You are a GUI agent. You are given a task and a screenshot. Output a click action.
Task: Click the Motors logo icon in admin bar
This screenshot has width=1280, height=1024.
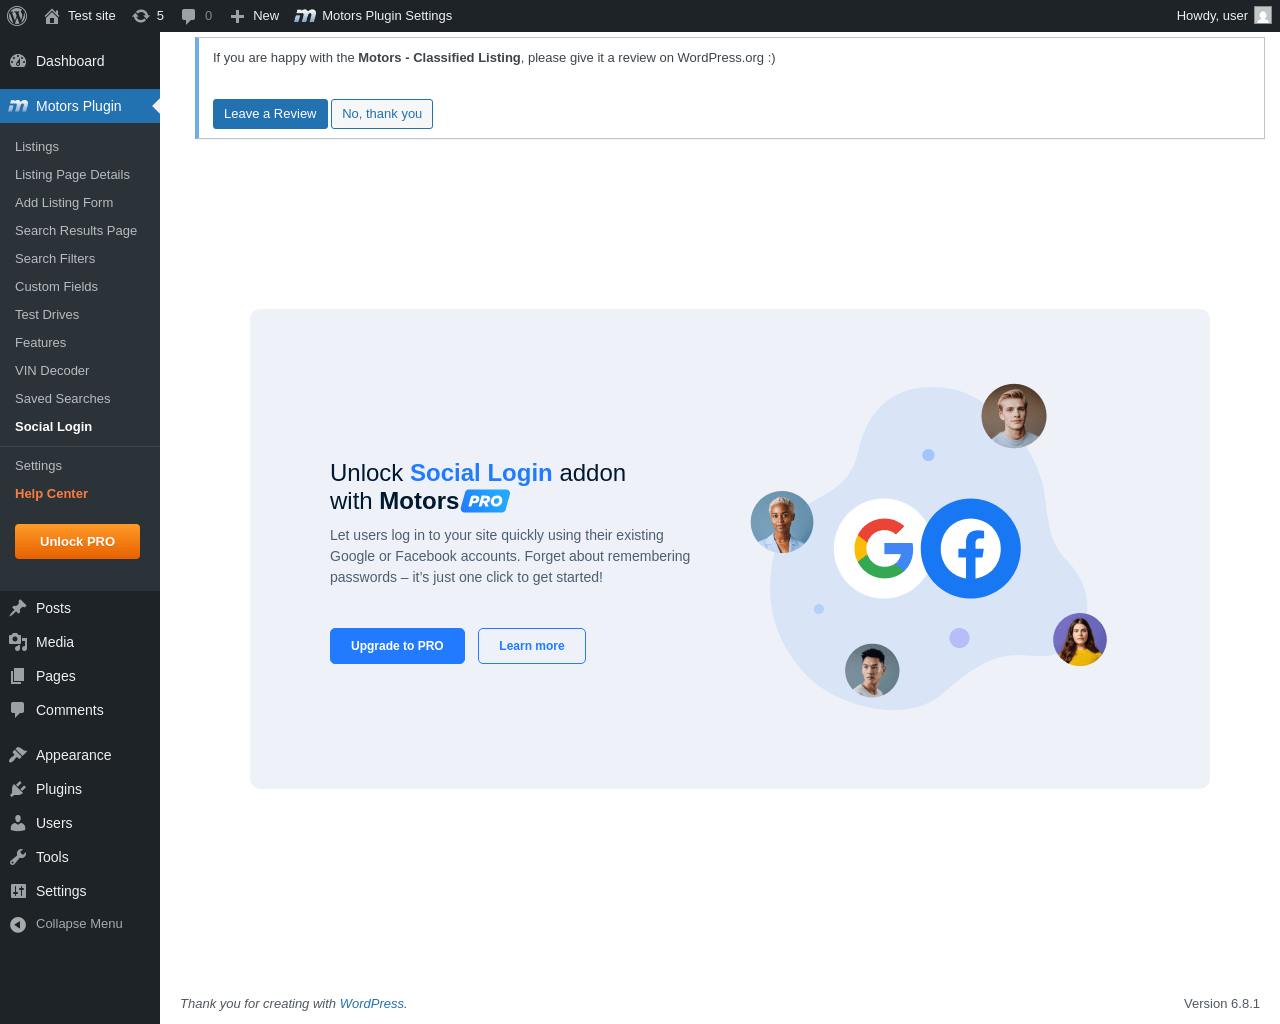click(305, 16)
